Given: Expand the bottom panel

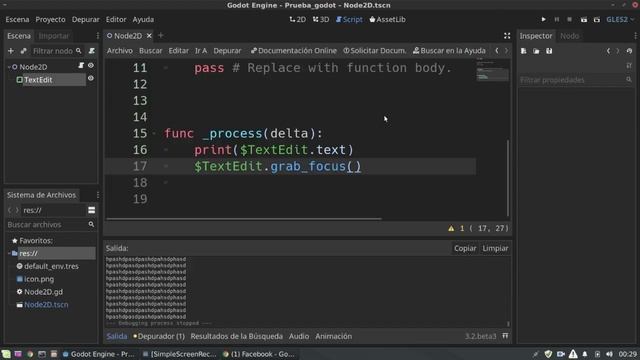Looking at the screenshot, I should coord(505,336).
